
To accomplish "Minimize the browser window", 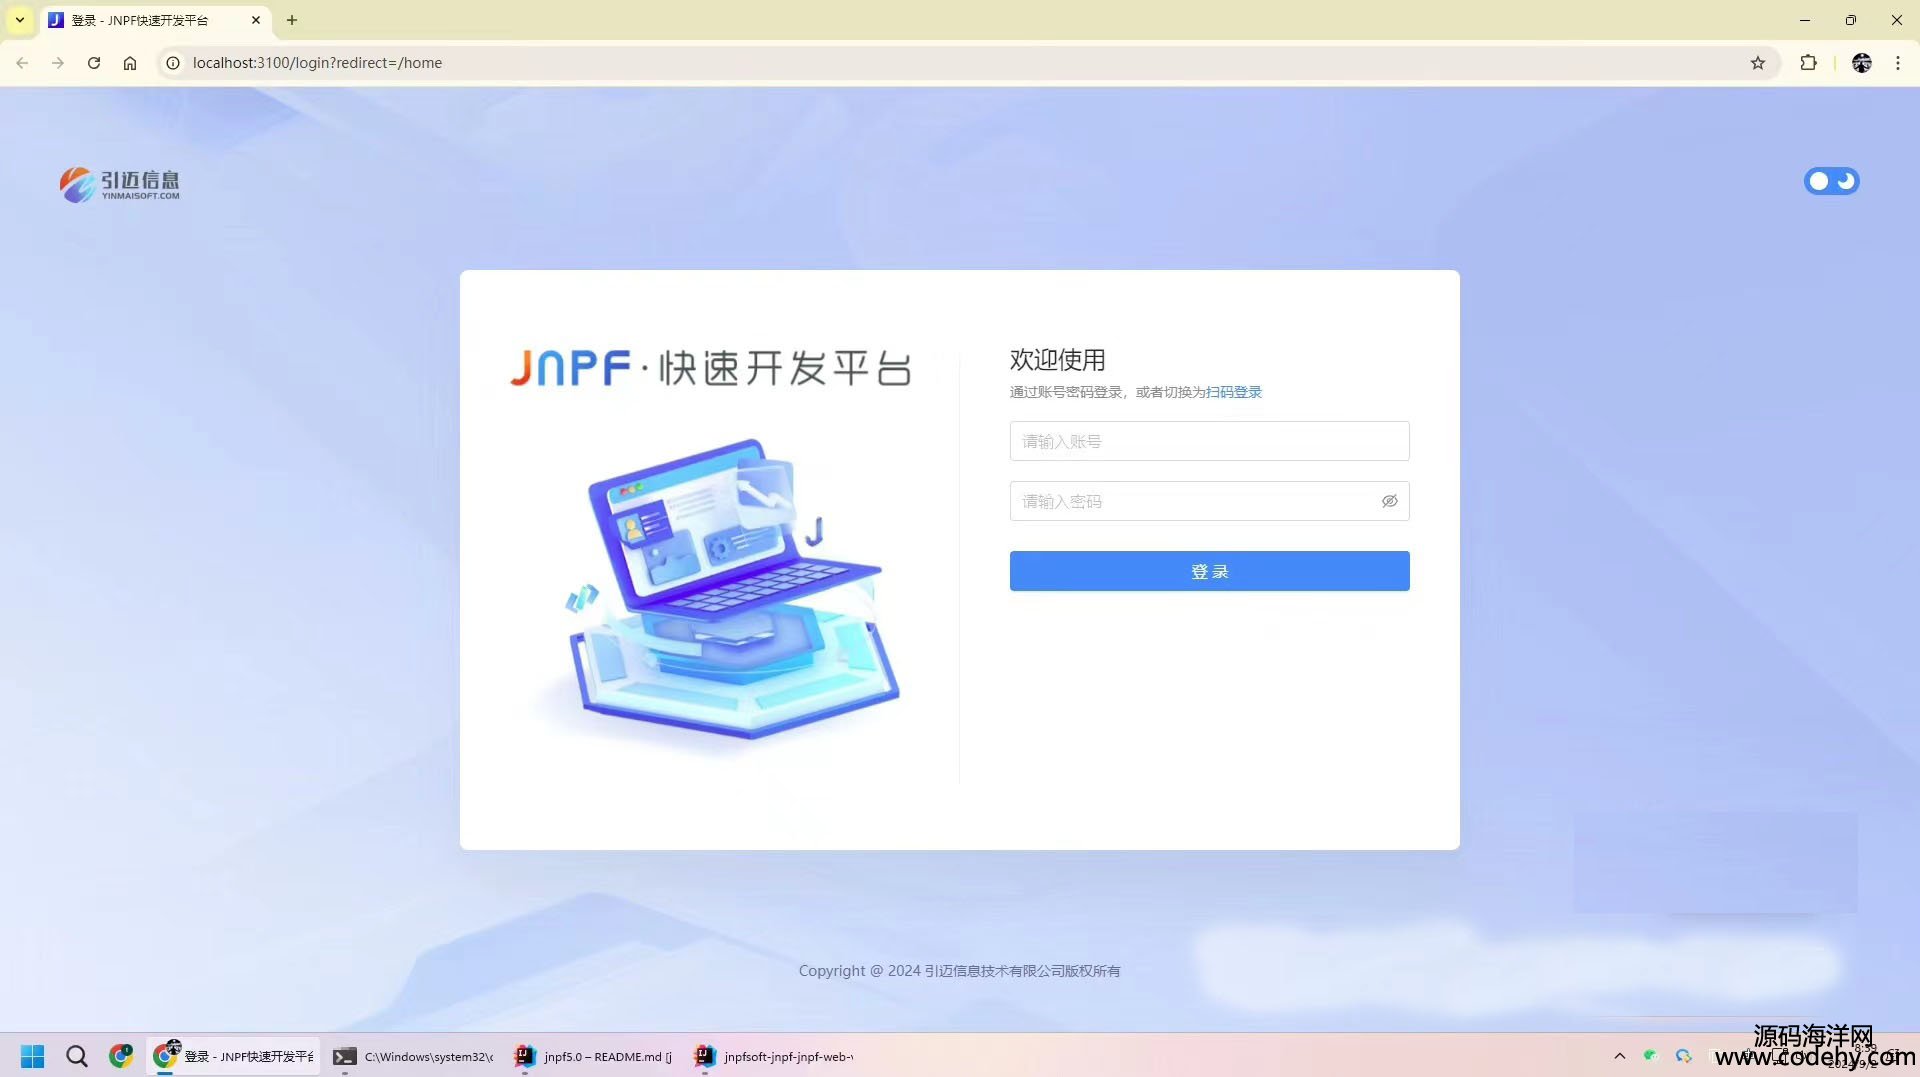I will point(1804,20).
